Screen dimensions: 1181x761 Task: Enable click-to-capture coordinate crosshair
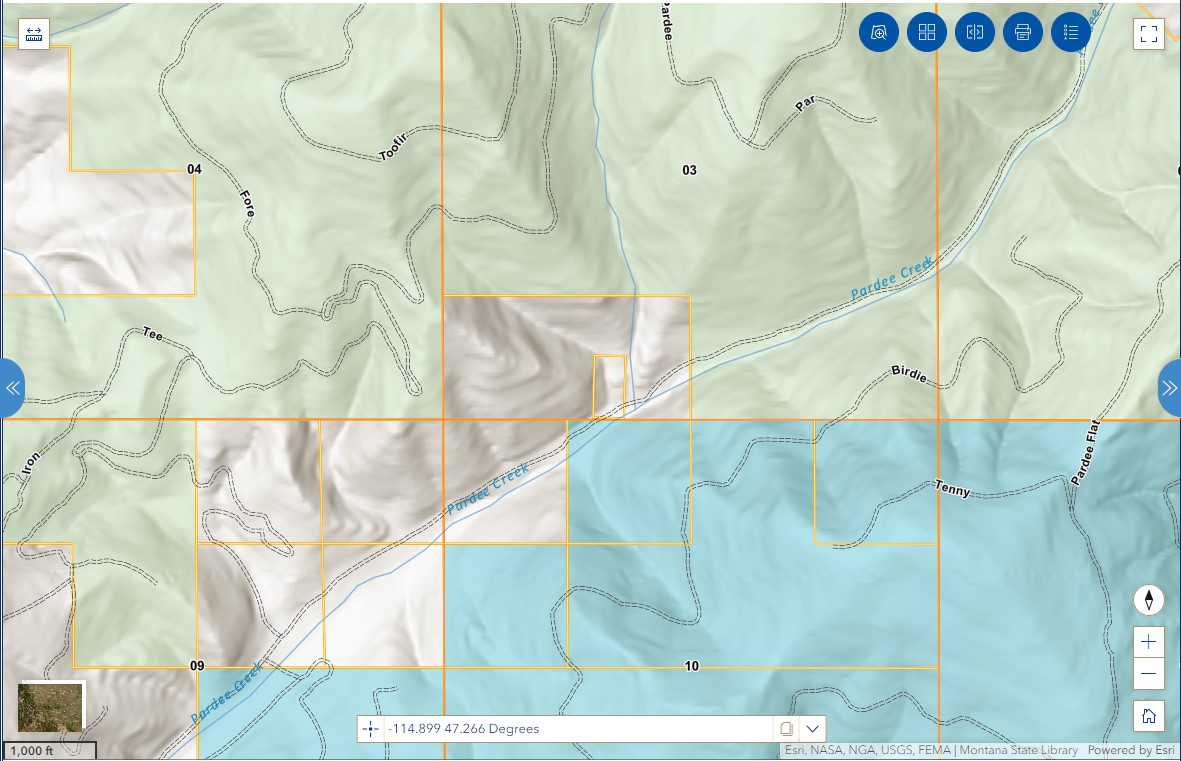point(371,729)
